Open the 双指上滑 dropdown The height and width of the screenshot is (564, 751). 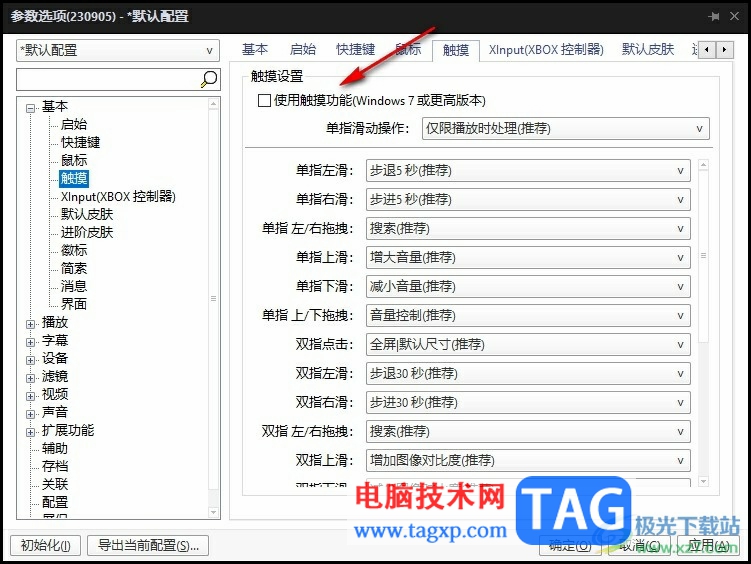click(528, 461)
